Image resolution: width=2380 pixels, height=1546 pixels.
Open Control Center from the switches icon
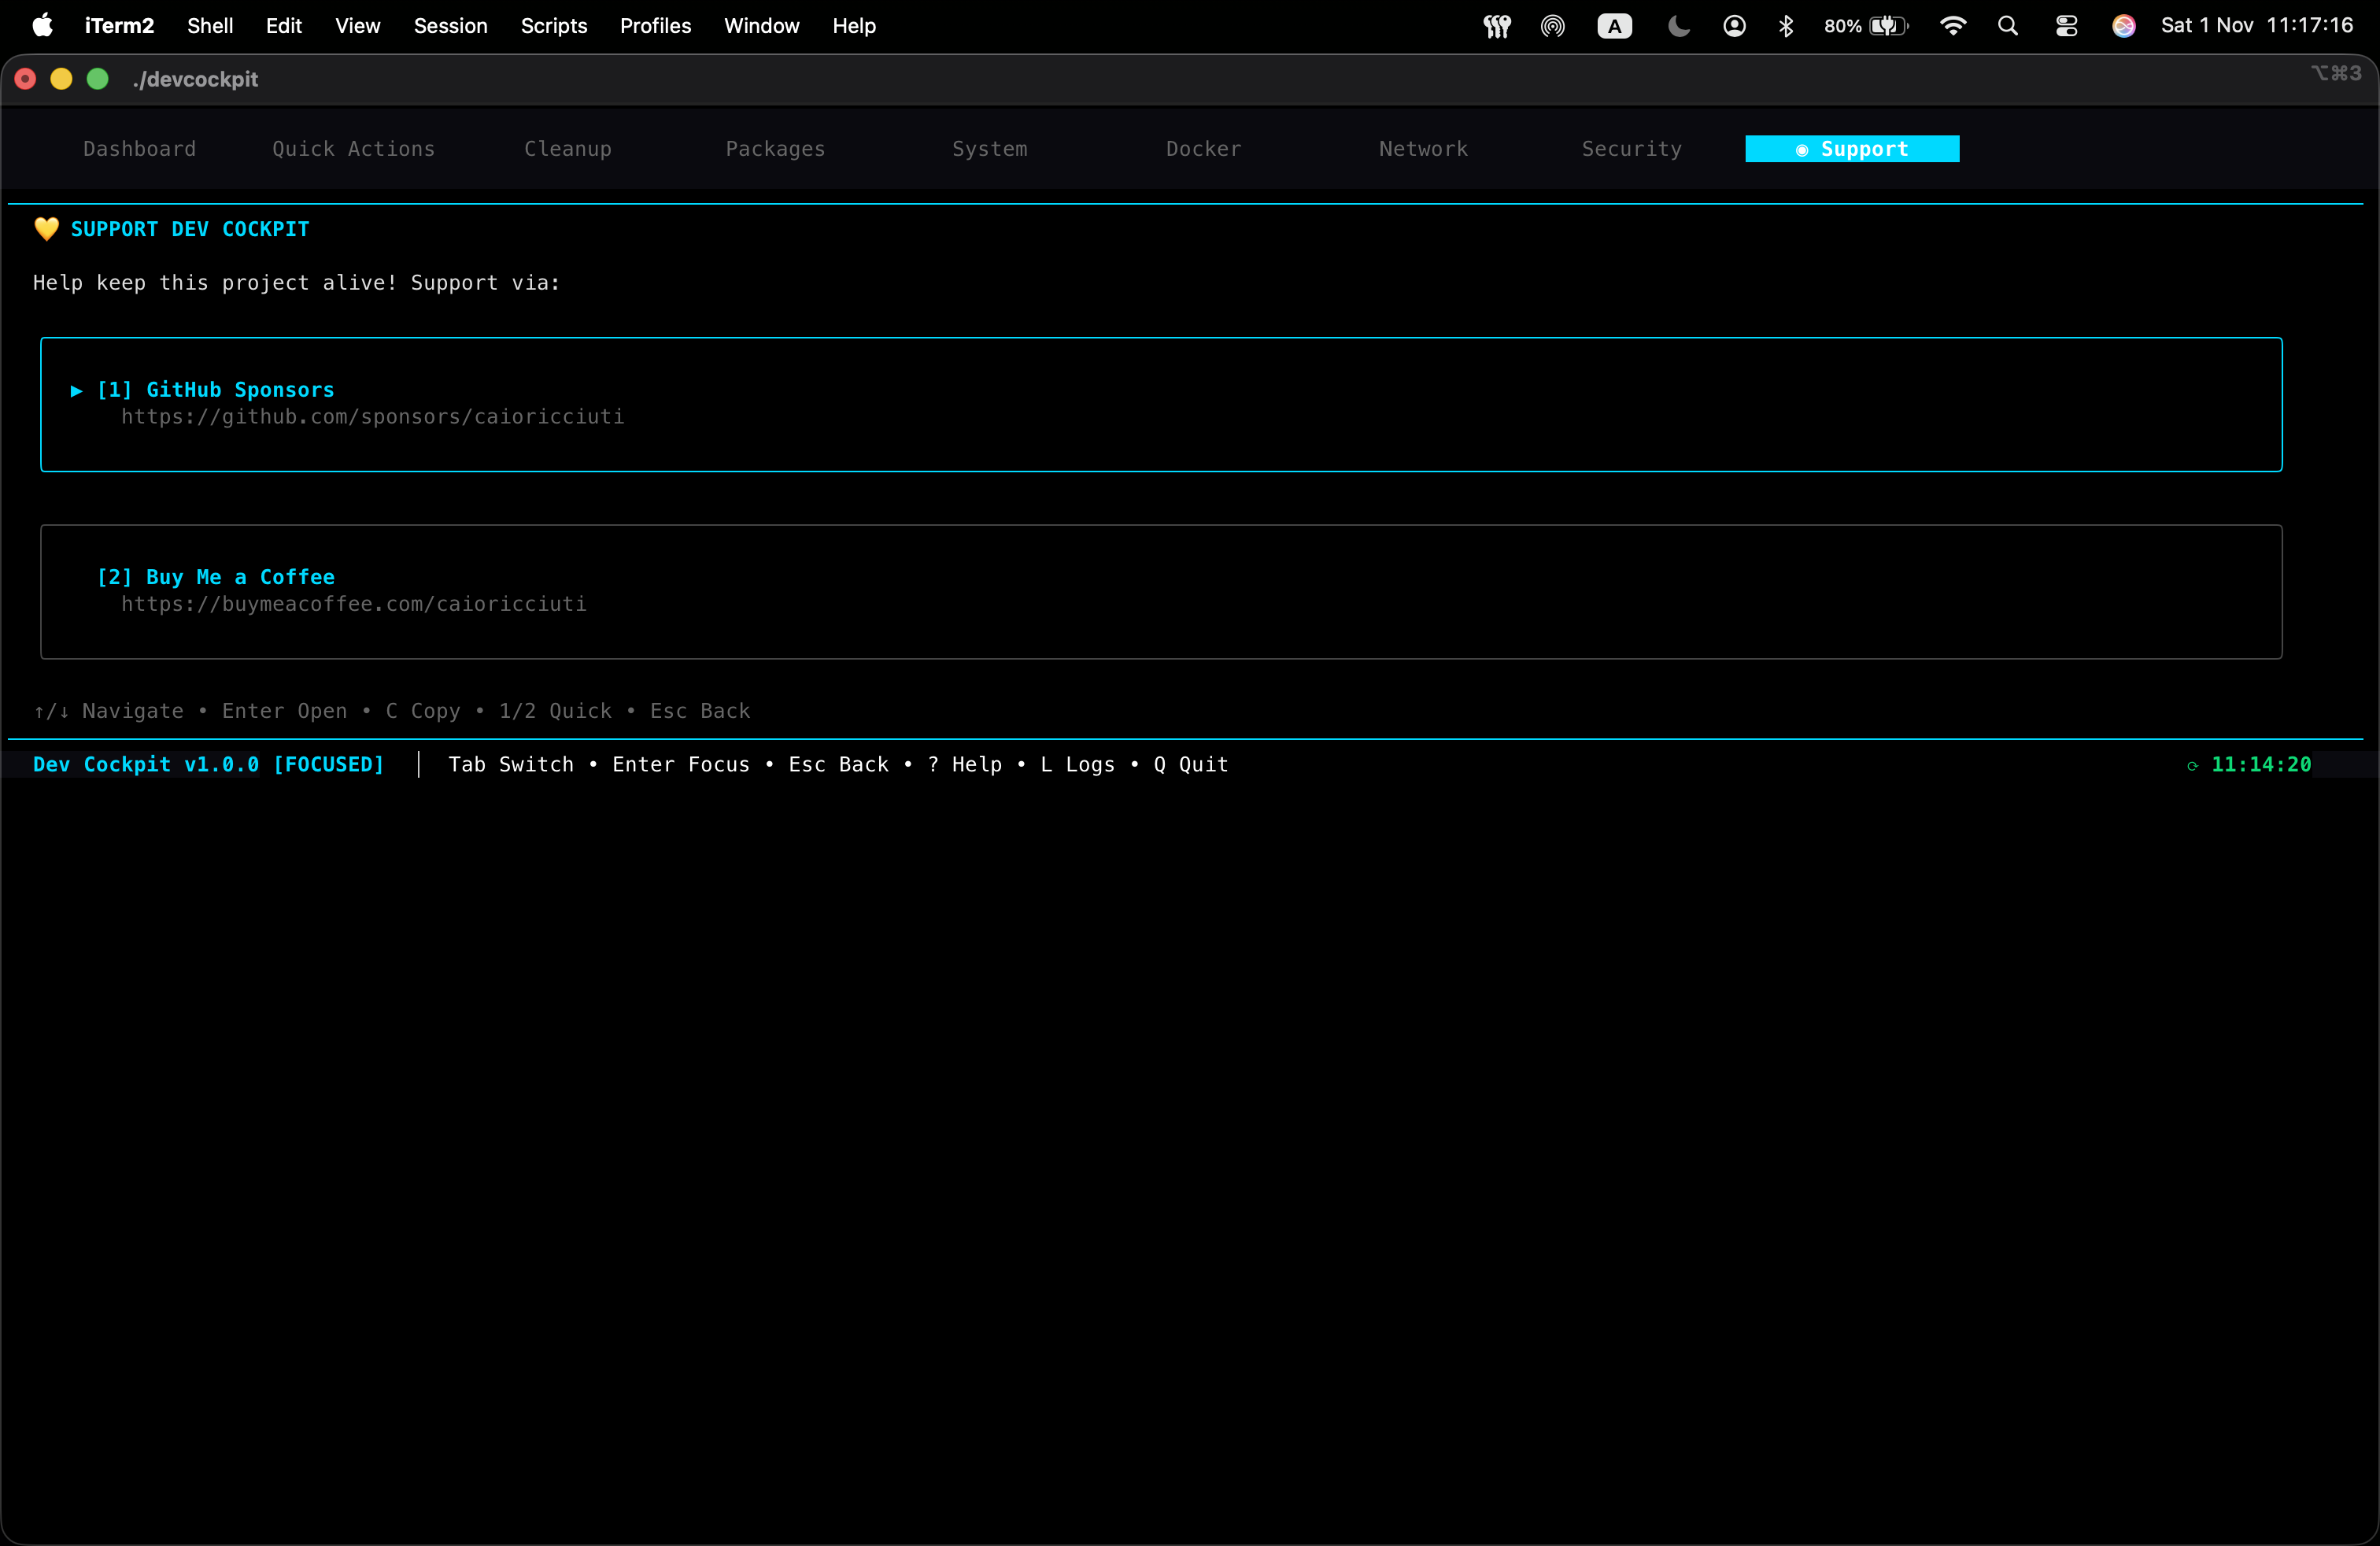tap(2066, 26)
